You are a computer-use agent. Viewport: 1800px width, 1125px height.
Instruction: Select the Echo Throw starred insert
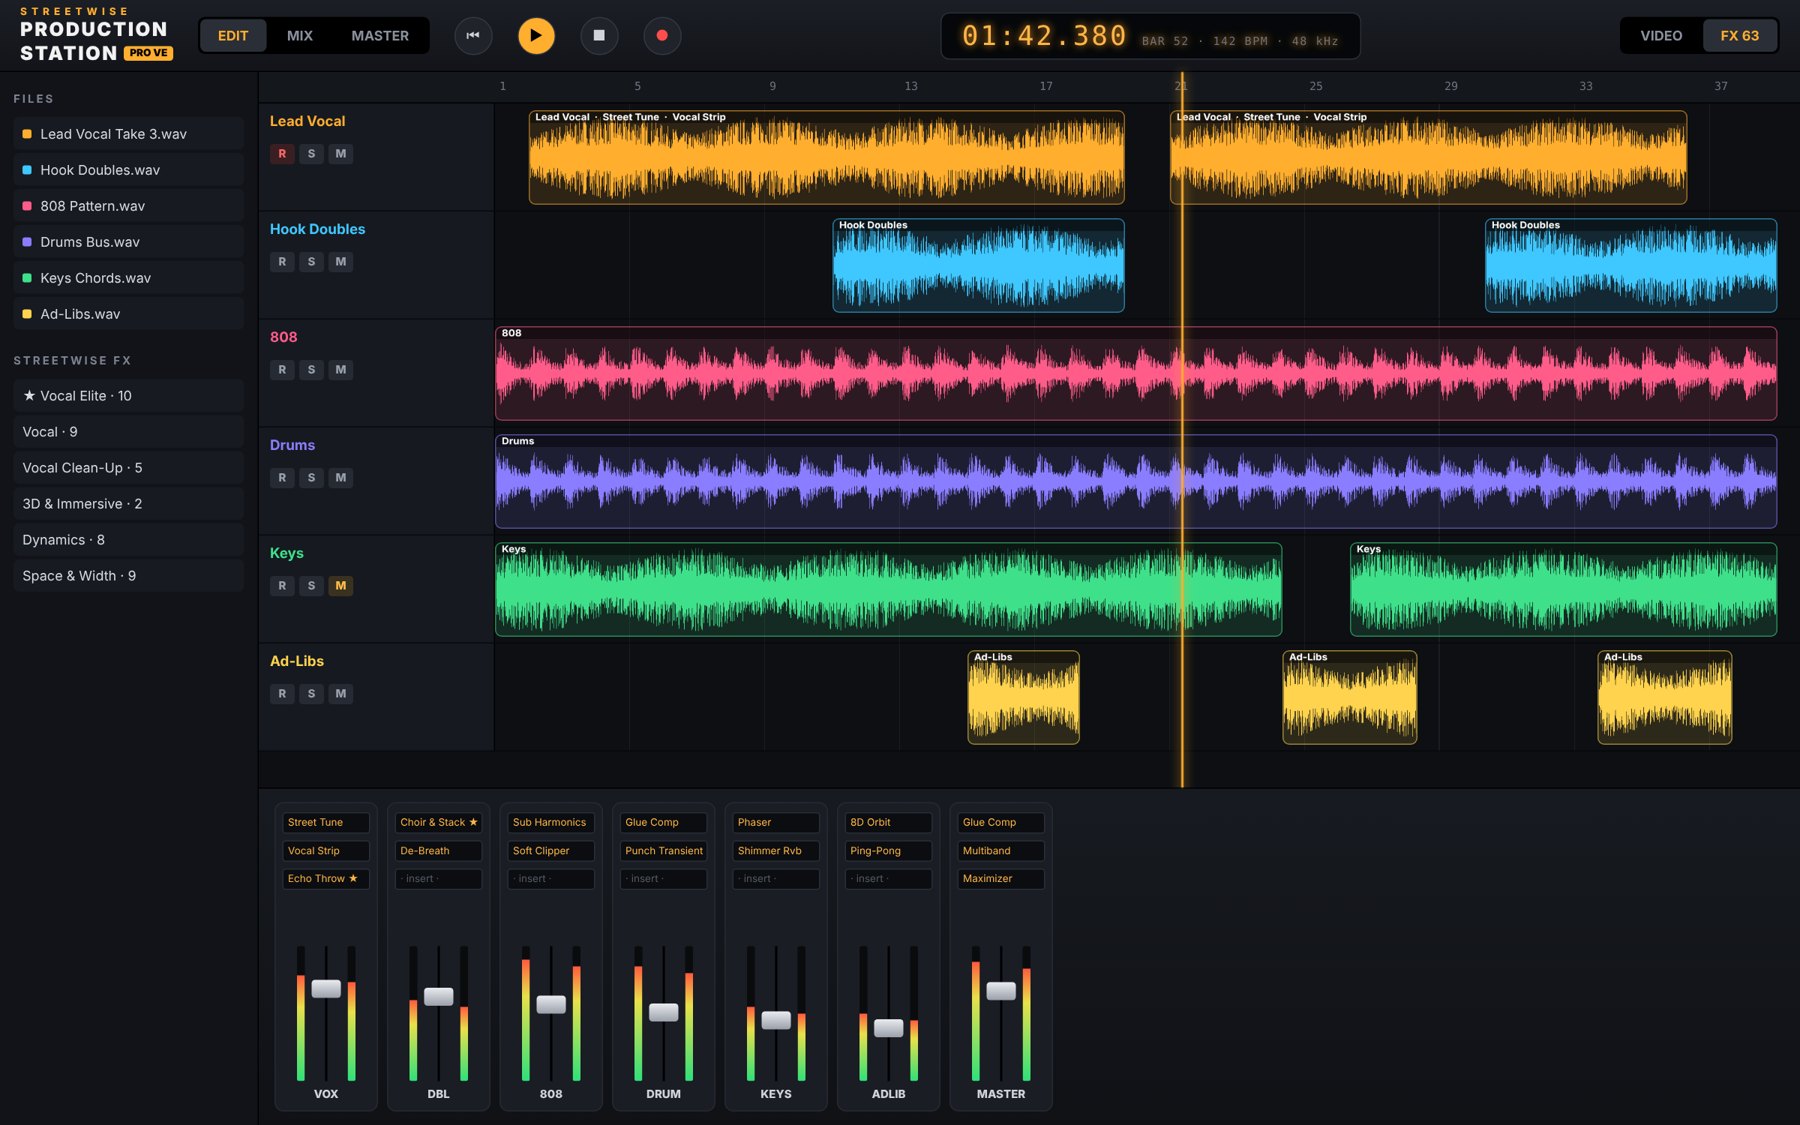click(x=326, y=879)
